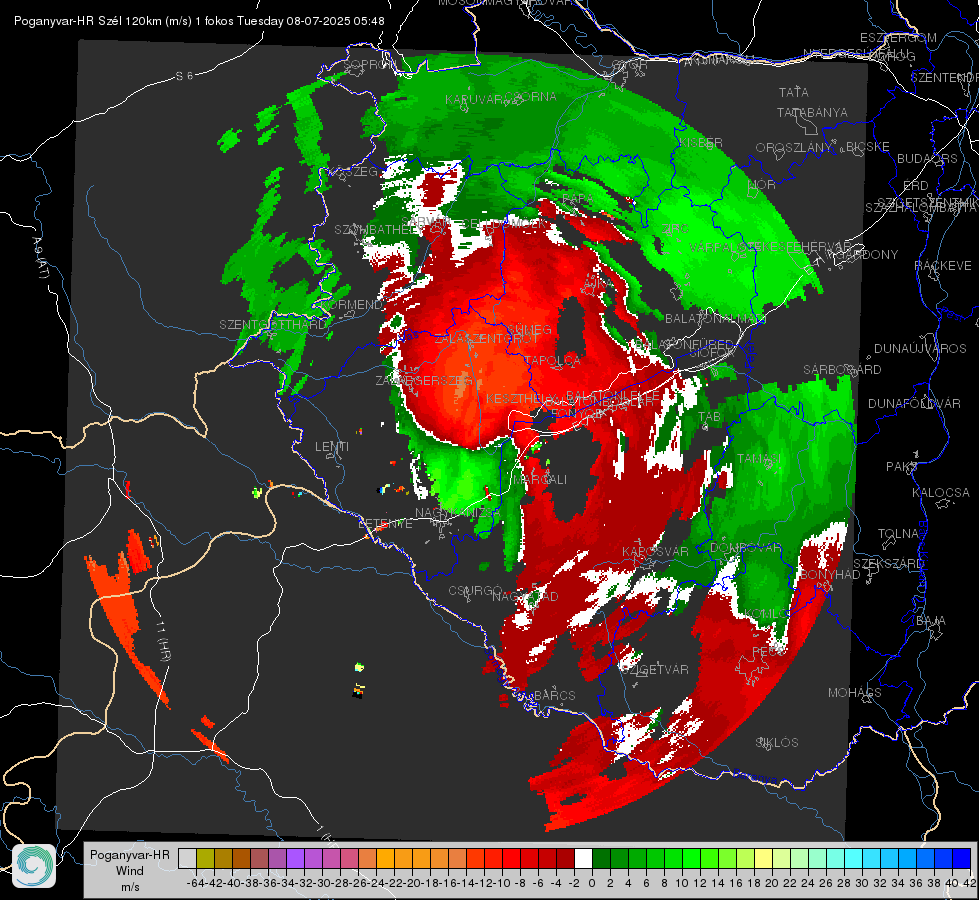Click the KISBER city label
979x900 pixels.
(x=701, y=143)
